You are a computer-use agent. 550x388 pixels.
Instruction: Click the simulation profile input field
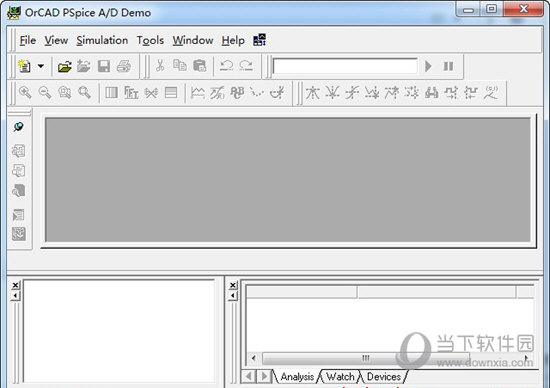point(345,66)
